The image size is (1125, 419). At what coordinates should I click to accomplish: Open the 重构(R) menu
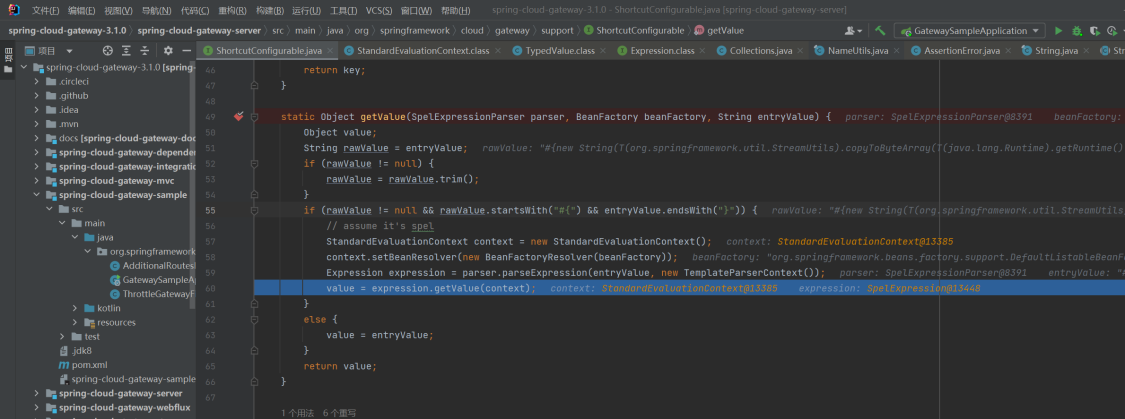232,11
